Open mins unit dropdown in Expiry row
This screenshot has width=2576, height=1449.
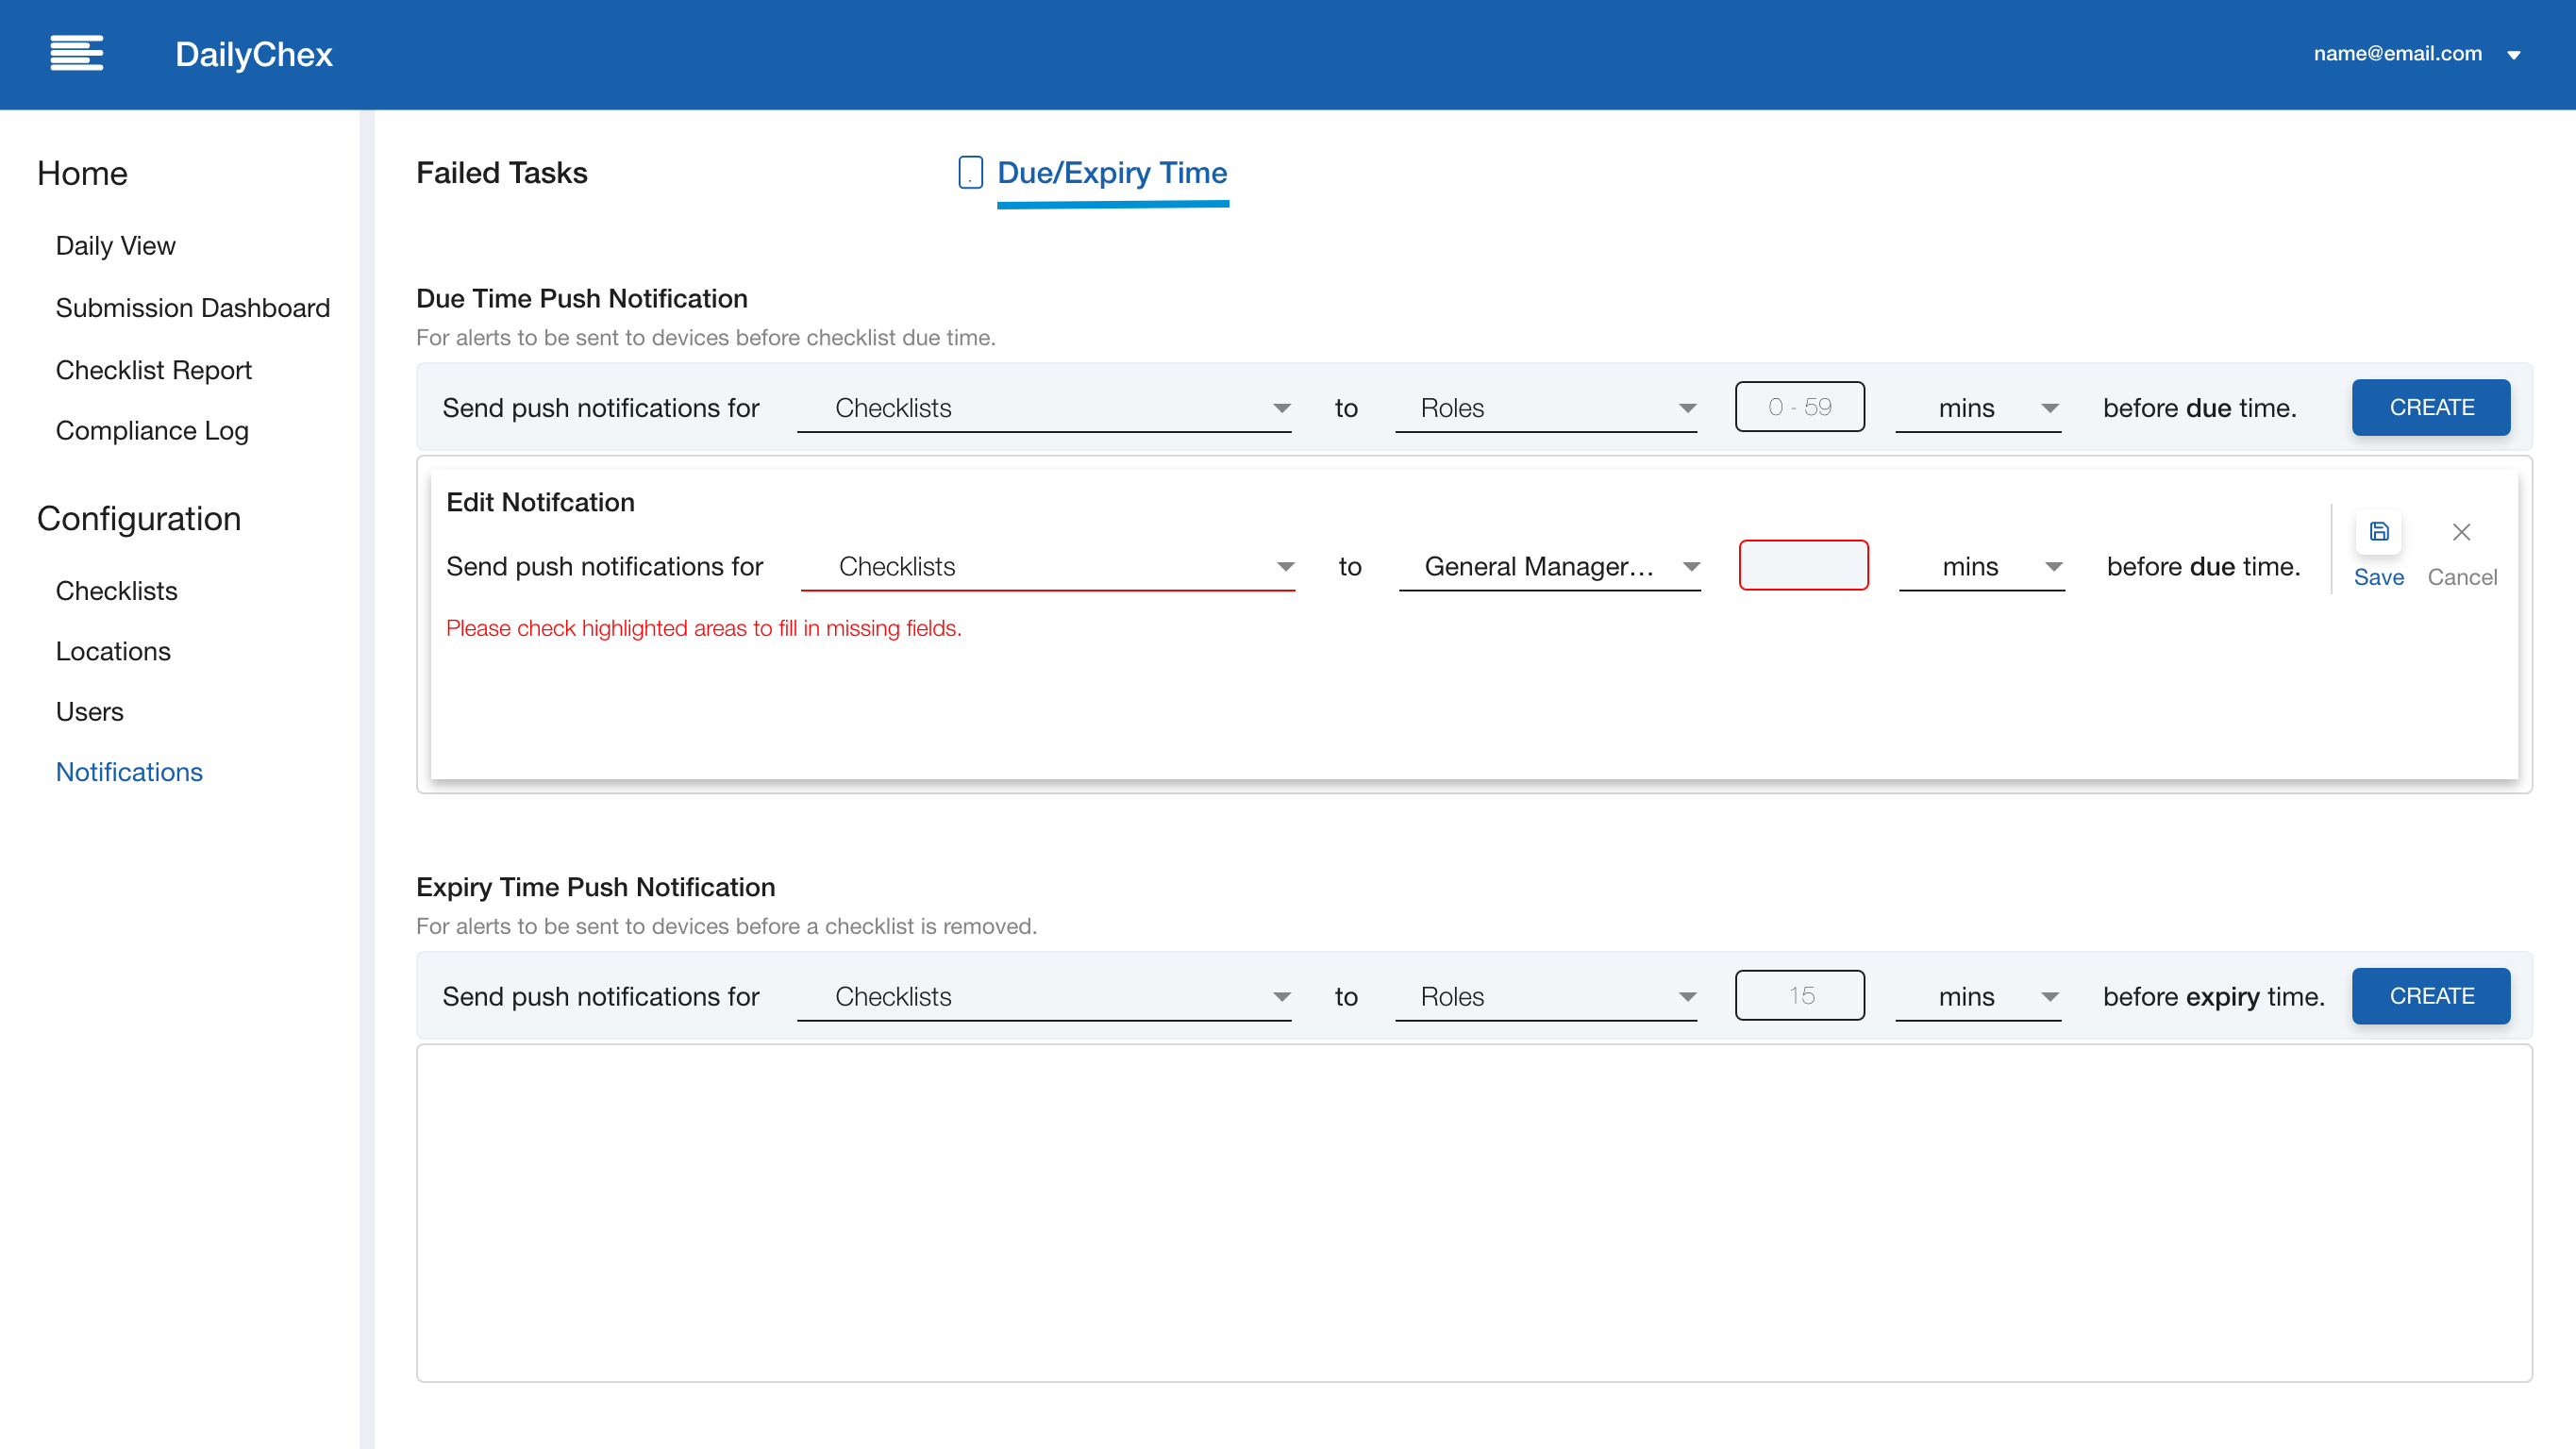[1977, 996]
